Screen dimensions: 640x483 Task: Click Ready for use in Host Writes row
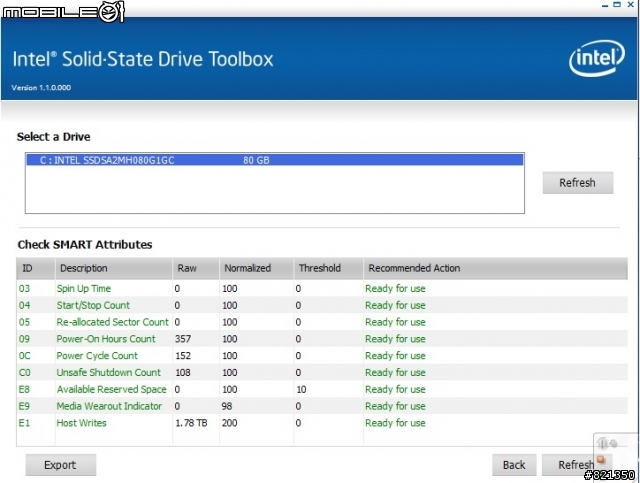395,423
